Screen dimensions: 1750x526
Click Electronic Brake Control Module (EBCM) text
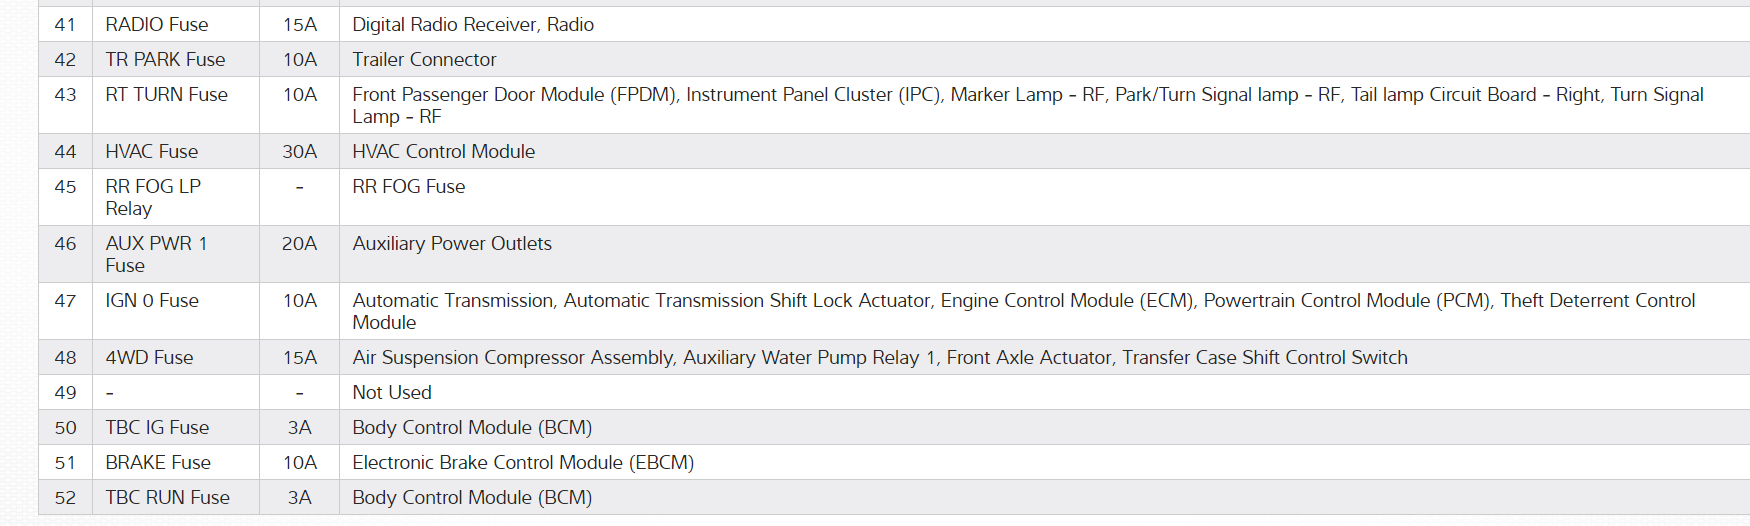[x=523, y=463]
